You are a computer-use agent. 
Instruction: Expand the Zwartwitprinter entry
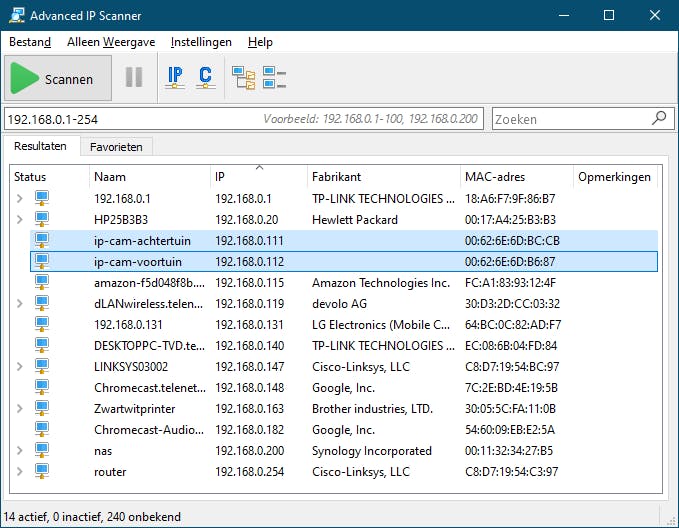[19, 408]
